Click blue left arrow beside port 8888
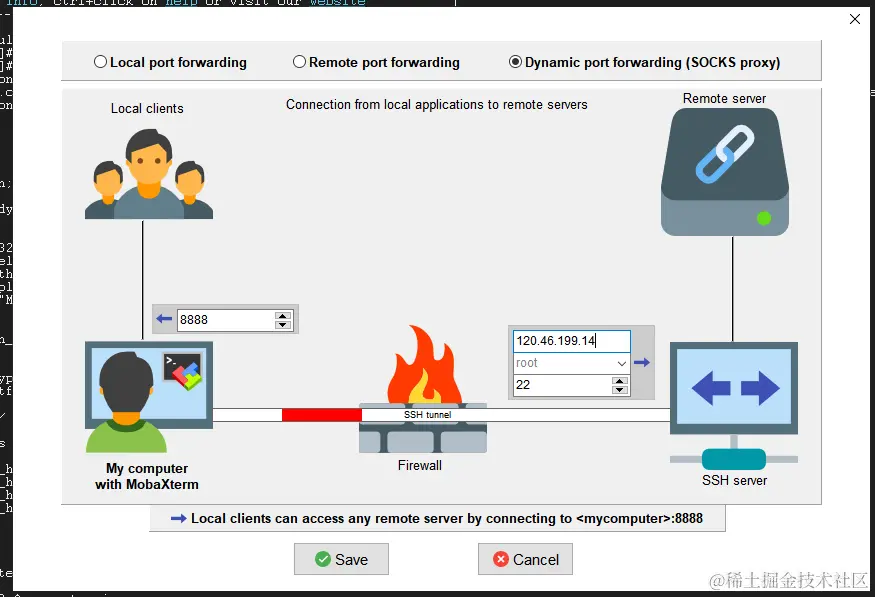Image resolution: width=875 pixels, height=597 pixels. coord(164,319)
